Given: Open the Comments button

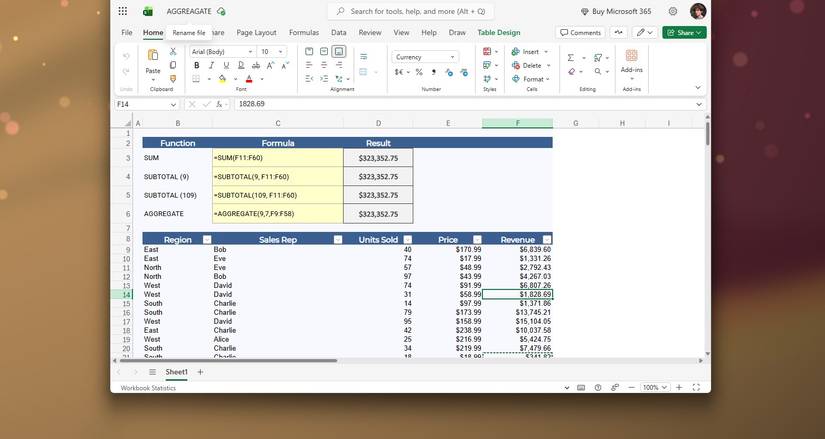Looking at the screenshot, I should tap(580, 33).
